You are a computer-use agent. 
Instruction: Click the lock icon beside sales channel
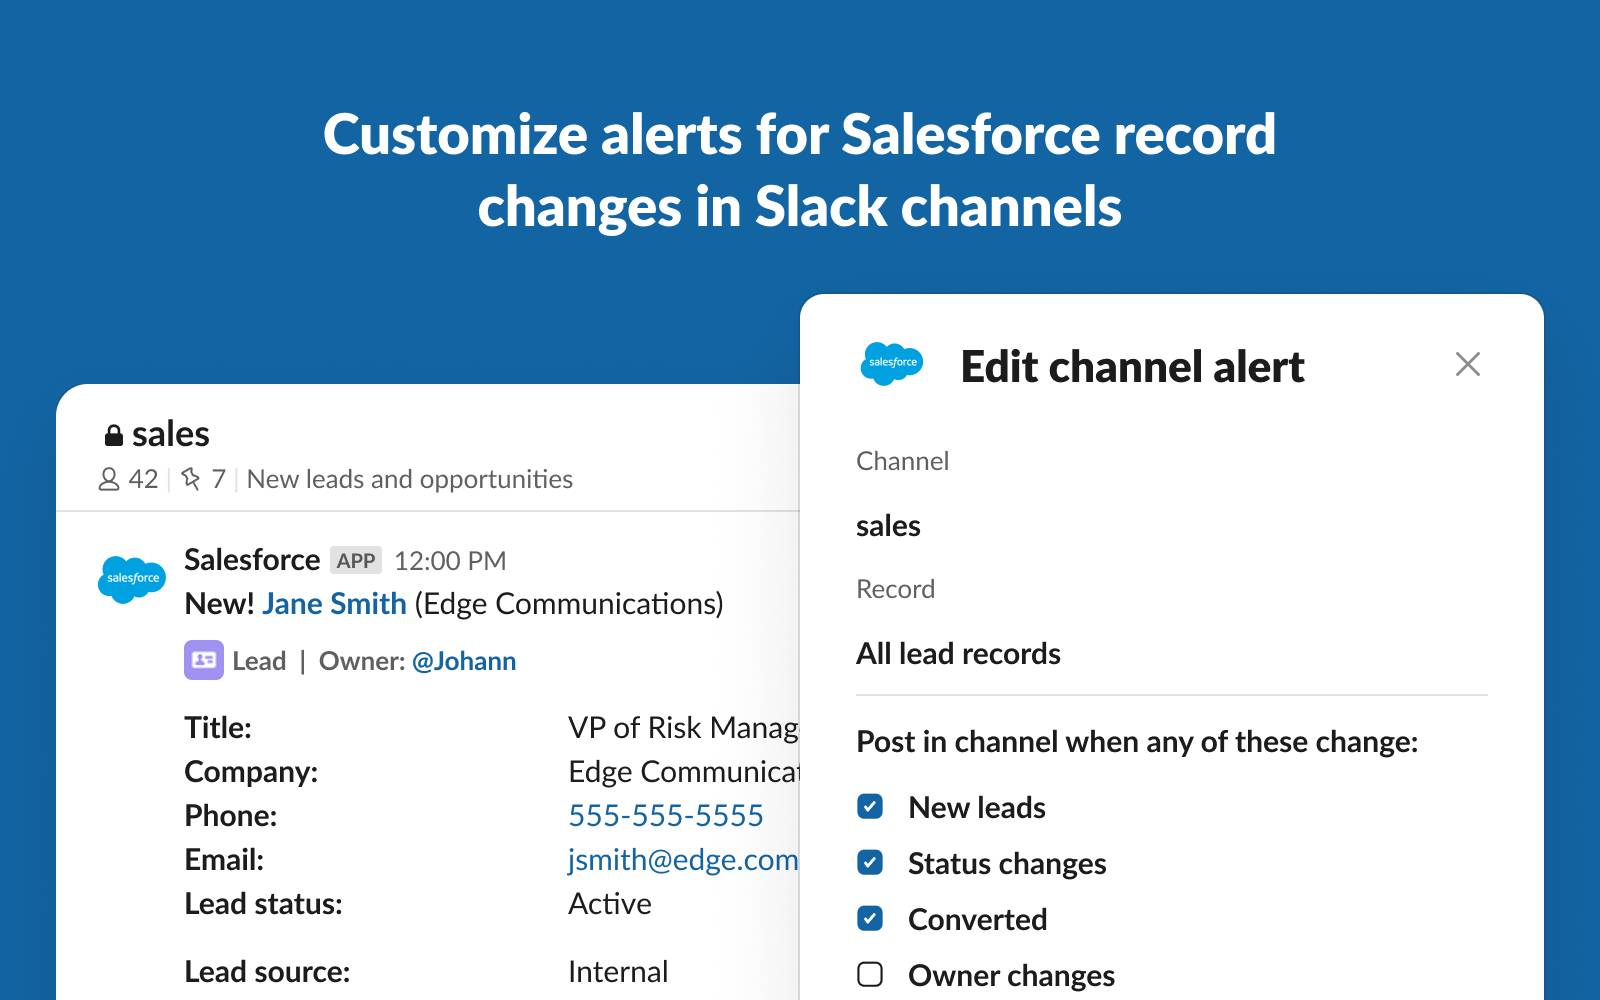point(114,435)
